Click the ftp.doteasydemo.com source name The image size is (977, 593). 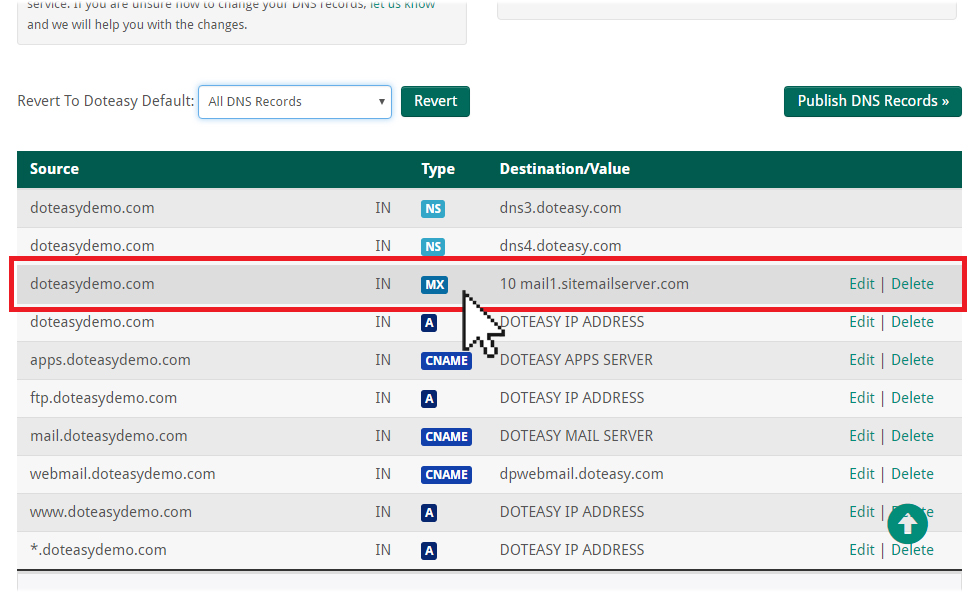pyautogui.click(x=103, y=398)
